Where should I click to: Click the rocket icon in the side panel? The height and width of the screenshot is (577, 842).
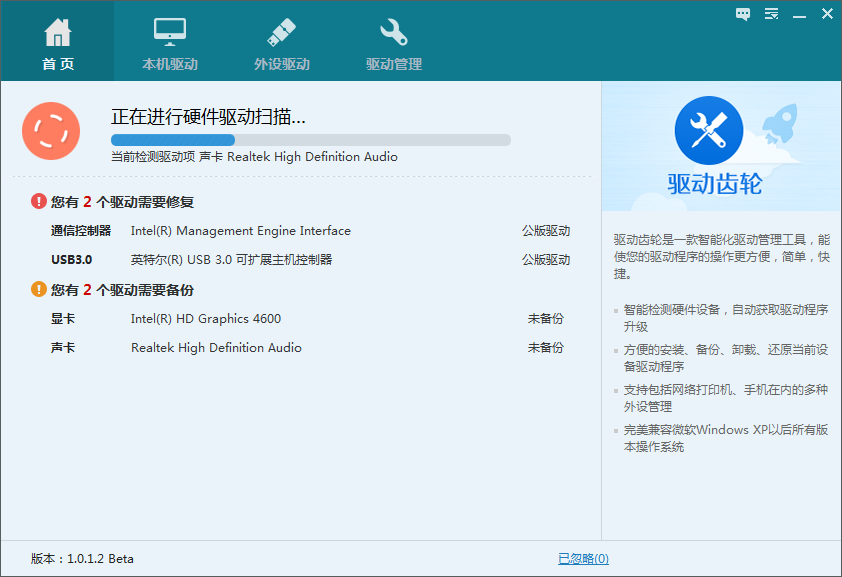pyautogui.click(x=780, y=123)
